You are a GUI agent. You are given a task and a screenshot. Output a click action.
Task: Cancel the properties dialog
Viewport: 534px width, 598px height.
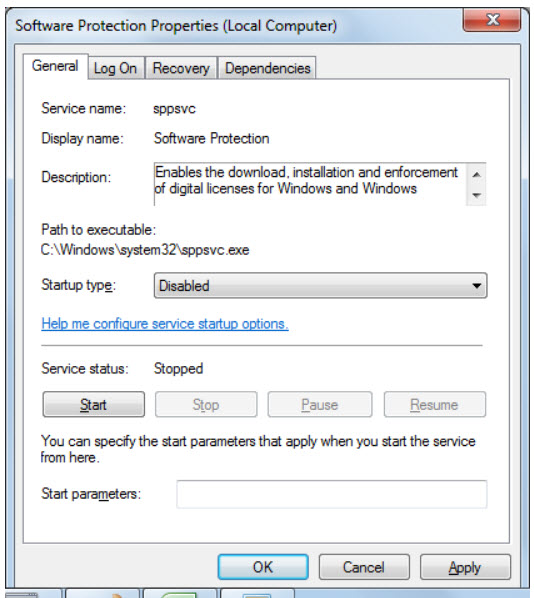[x=364, y=567]
